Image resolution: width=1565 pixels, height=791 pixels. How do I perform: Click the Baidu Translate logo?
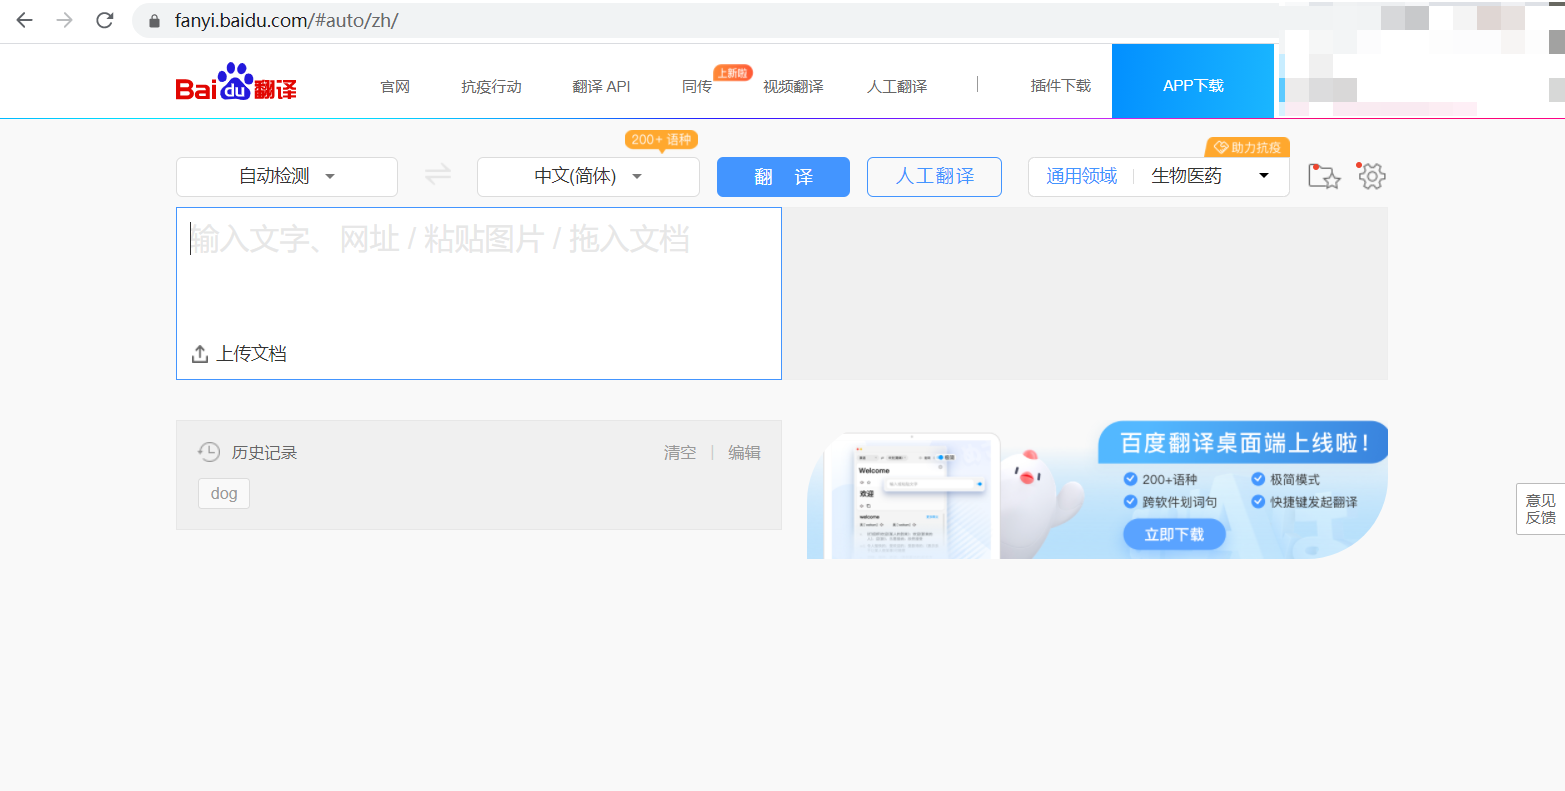[x=236, y=82]
